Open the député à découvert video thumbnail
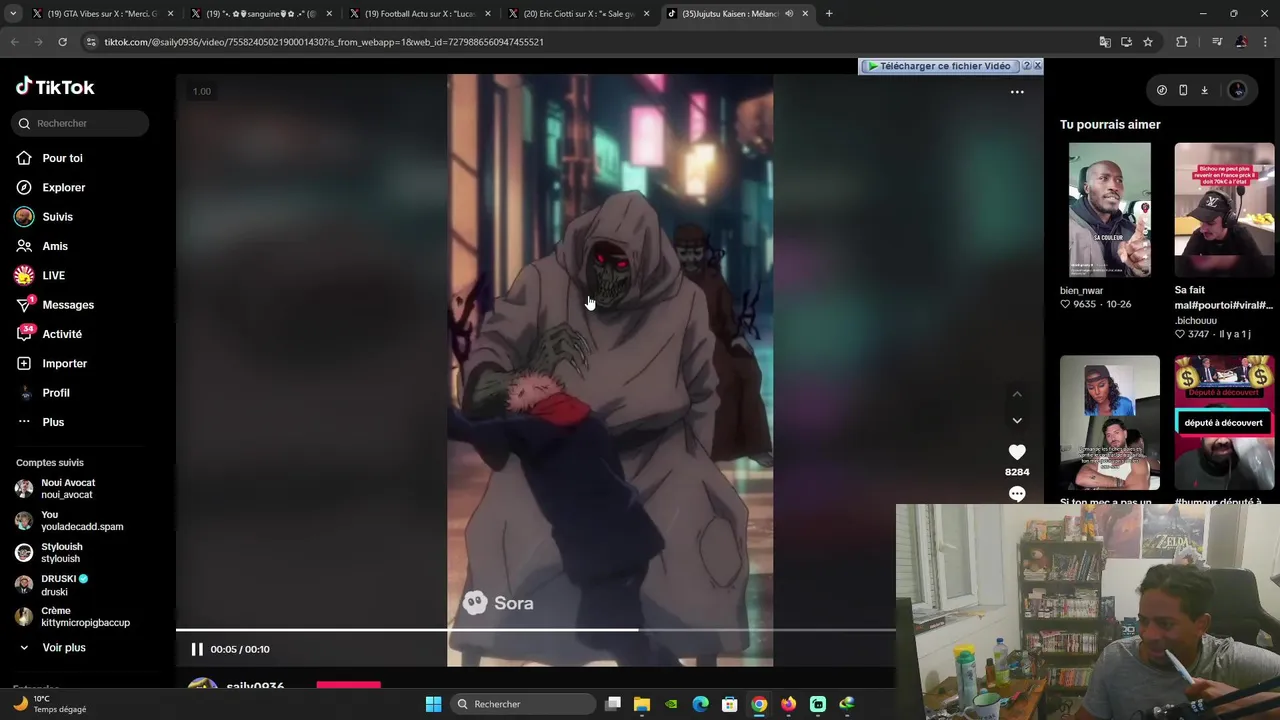Screen dimensions: 1280x720 (1224, 422)
